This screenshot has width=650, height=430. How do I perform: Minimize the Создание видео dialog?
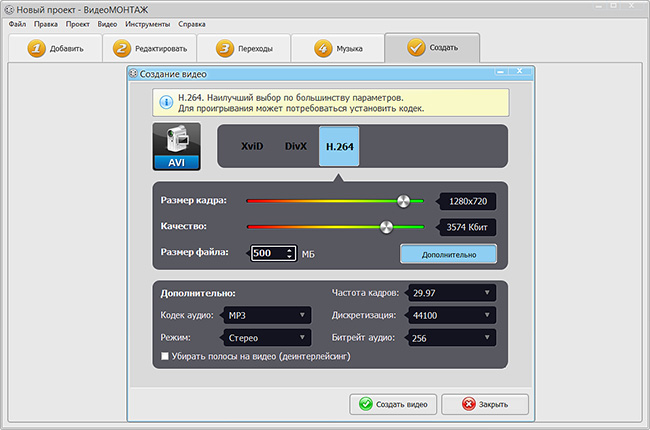pyautogui.click(x=501, y=71)
